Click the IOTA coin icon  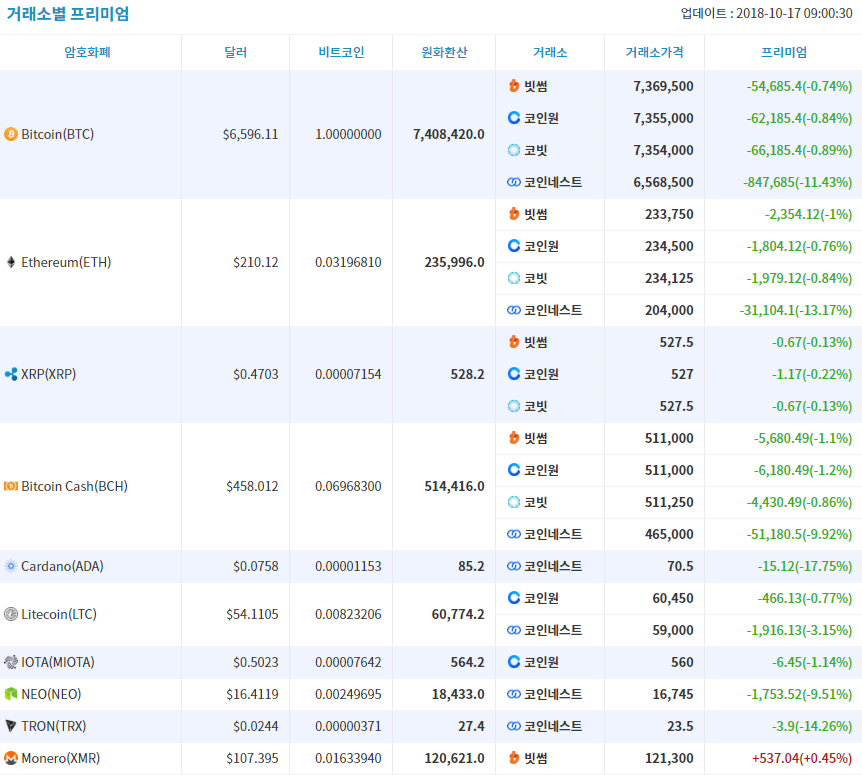(11, 662)
